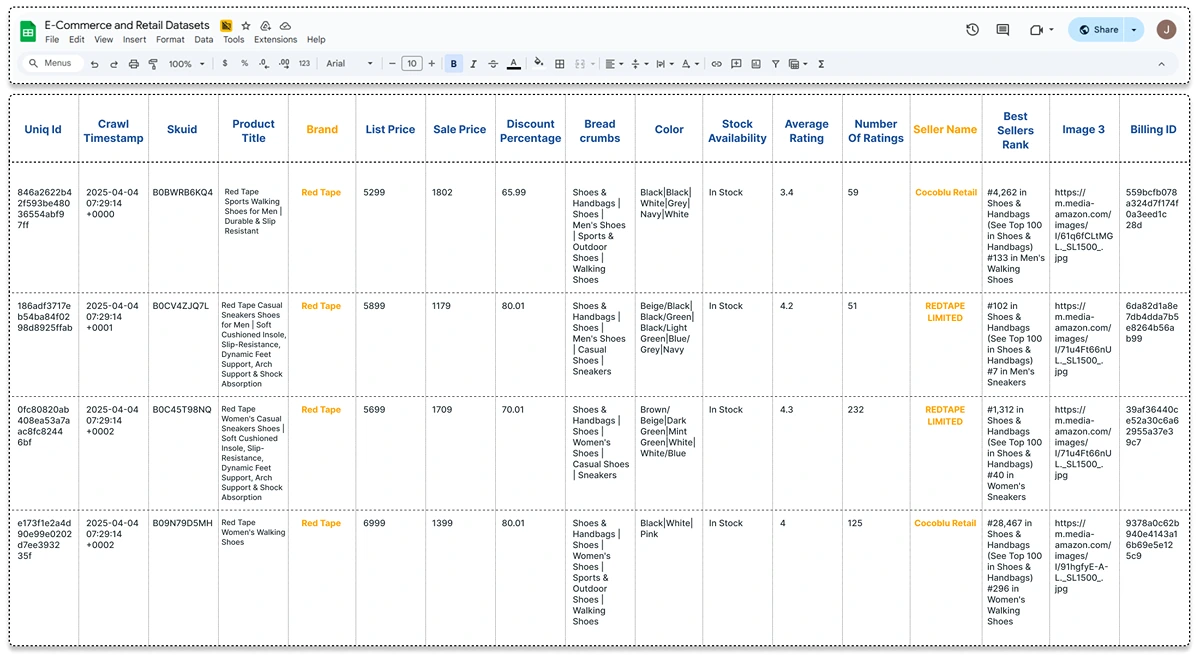Select the Seller Name column header
This screenshot has width=1200, height=655.
click(945, 129)
